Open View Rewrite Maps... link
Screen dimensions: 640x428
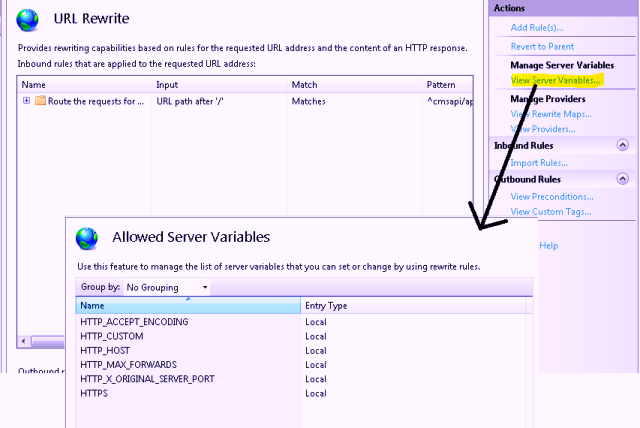tap(551, 114)
